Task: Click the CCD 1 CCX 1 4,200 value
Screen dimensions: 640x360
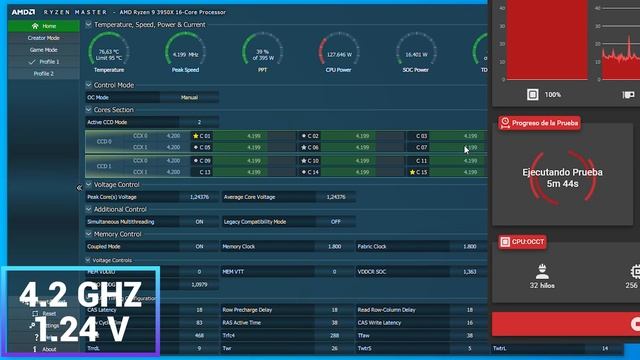Action: coord(173,172)
